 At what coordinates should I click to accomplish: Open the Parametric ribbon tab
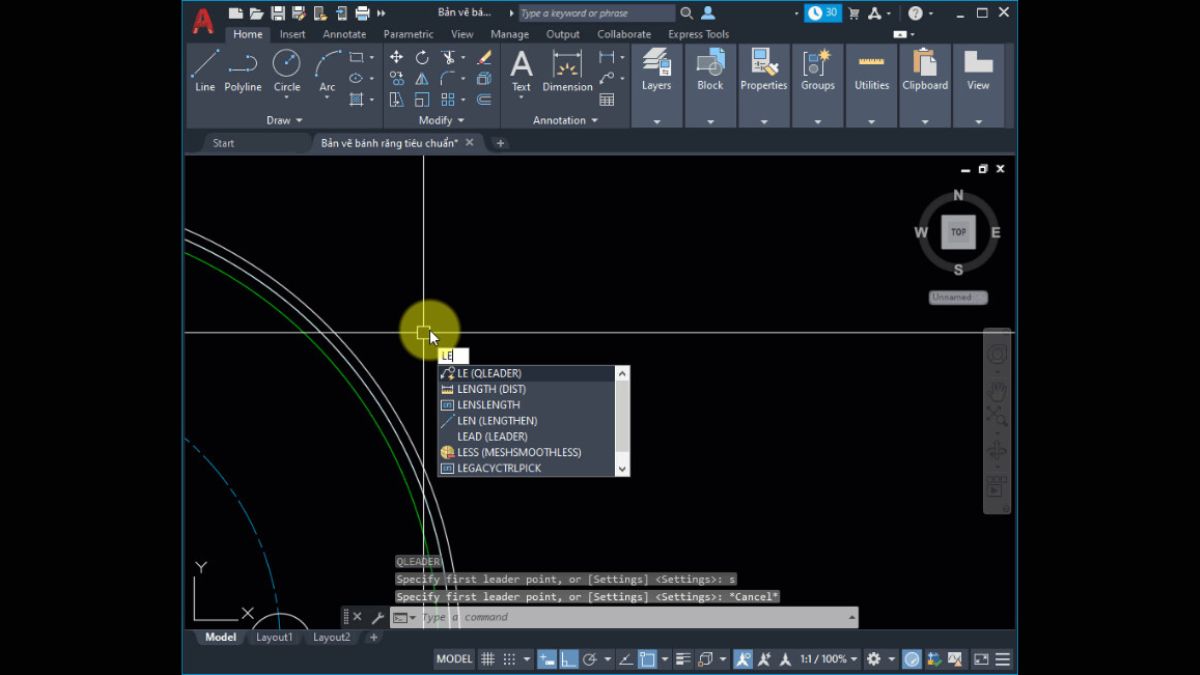pos(408,34)
